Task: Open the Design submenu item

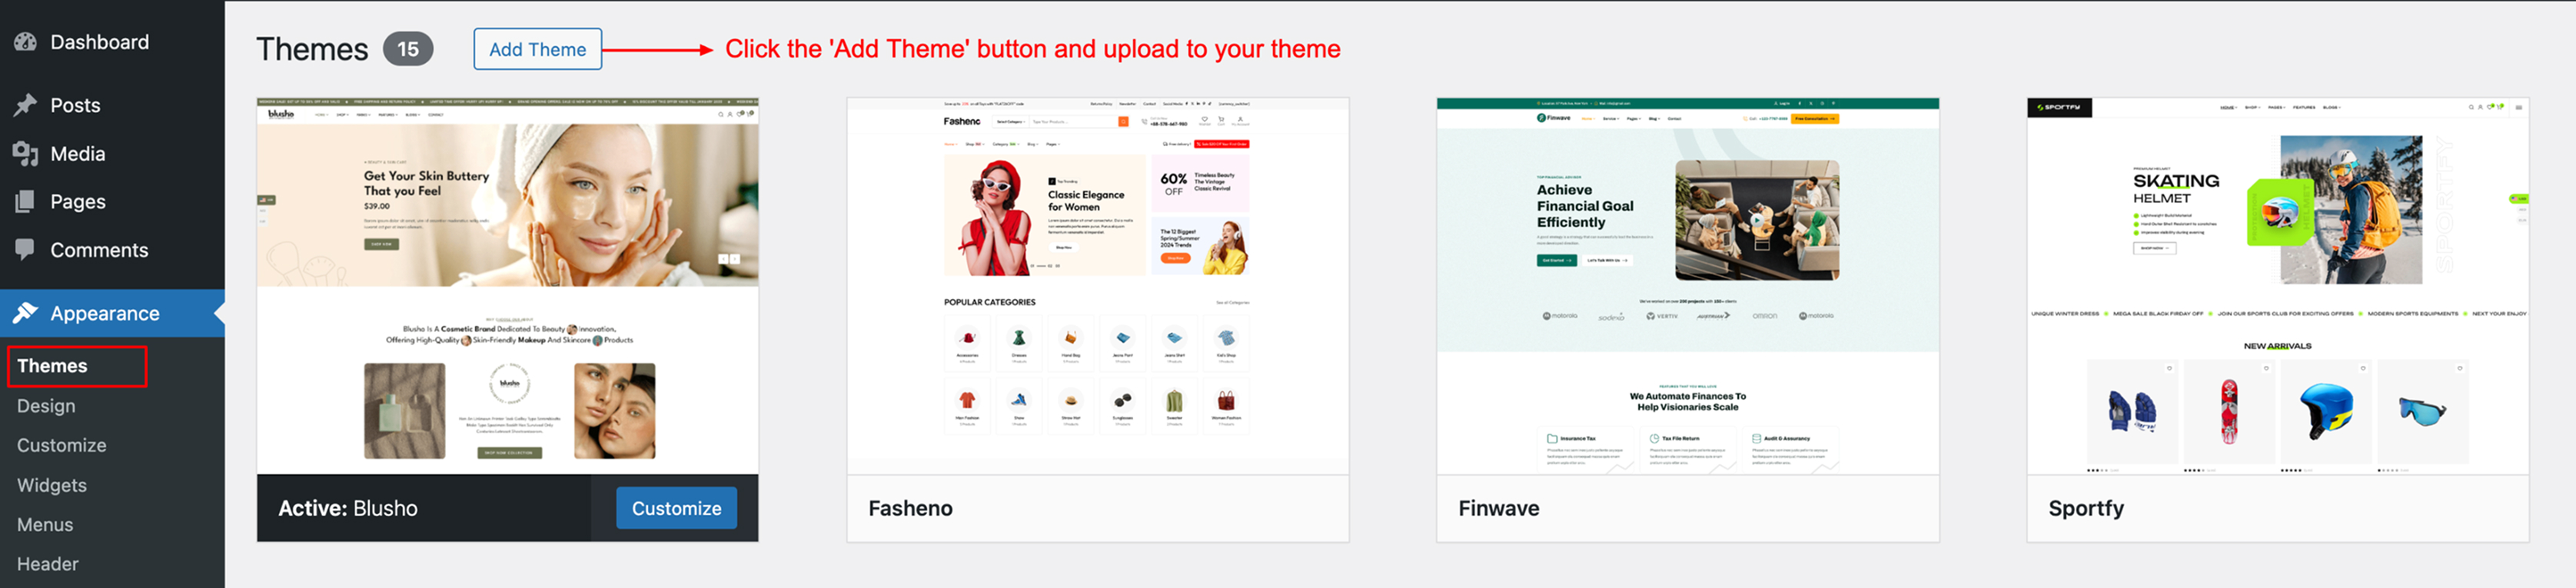Action: click(x=46, y=406)
